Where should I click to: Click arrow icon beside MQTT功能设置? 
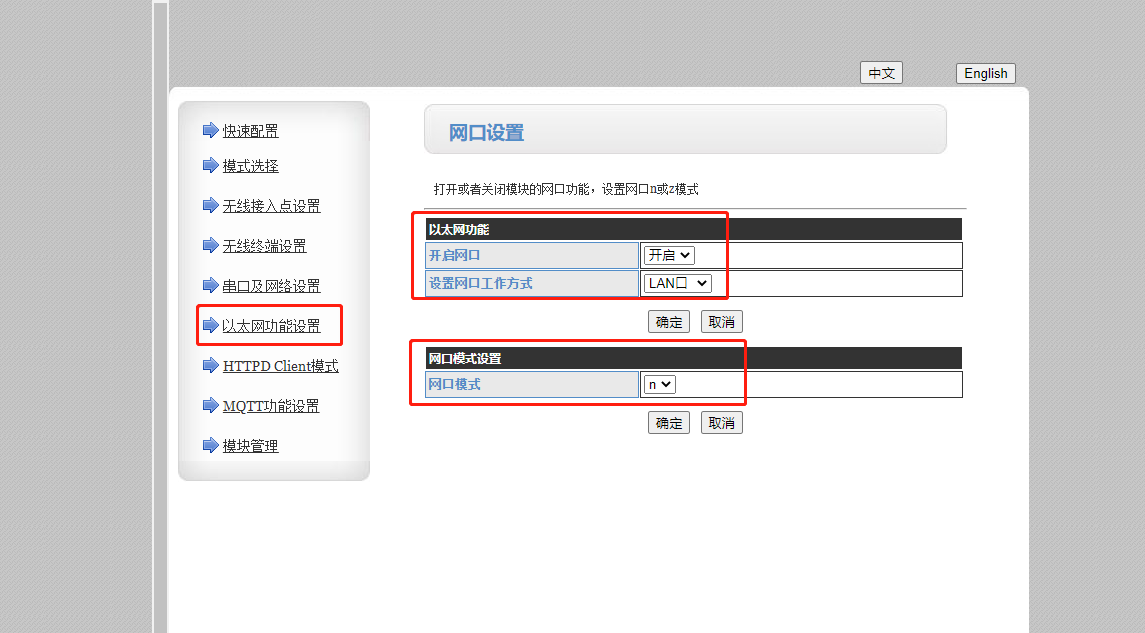pos(210,405)
